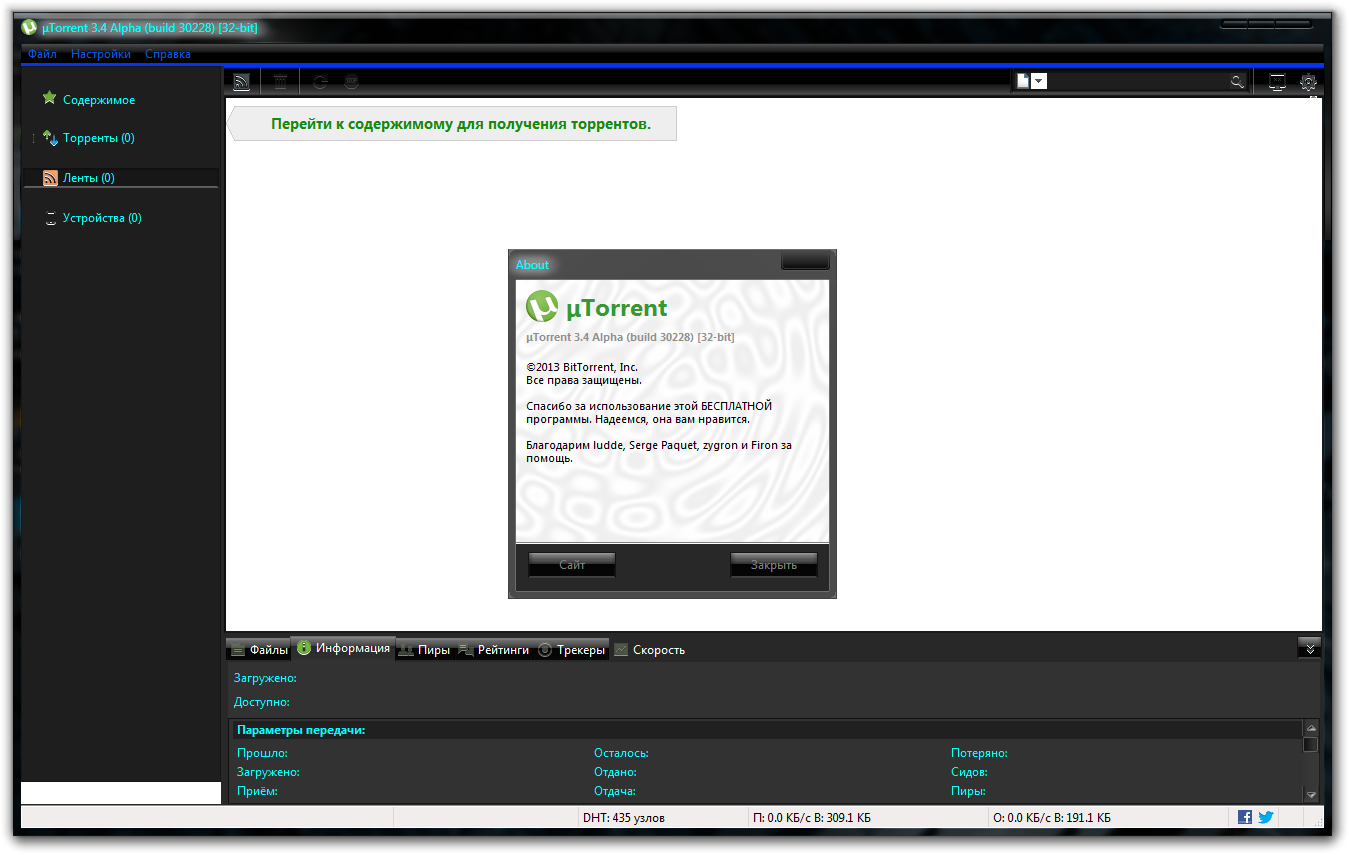Image resolution: width=1349 pixels, height=855 pixels.
Task: Click the magnifier search icon
Action: point(1237,82)
